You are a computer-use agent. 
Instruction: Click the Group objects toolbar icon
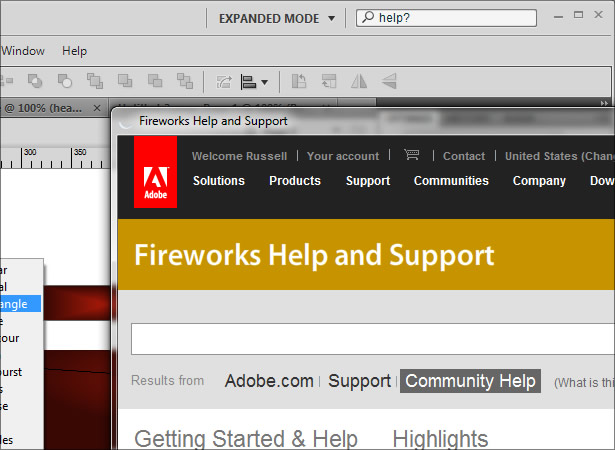click(224, 82)
